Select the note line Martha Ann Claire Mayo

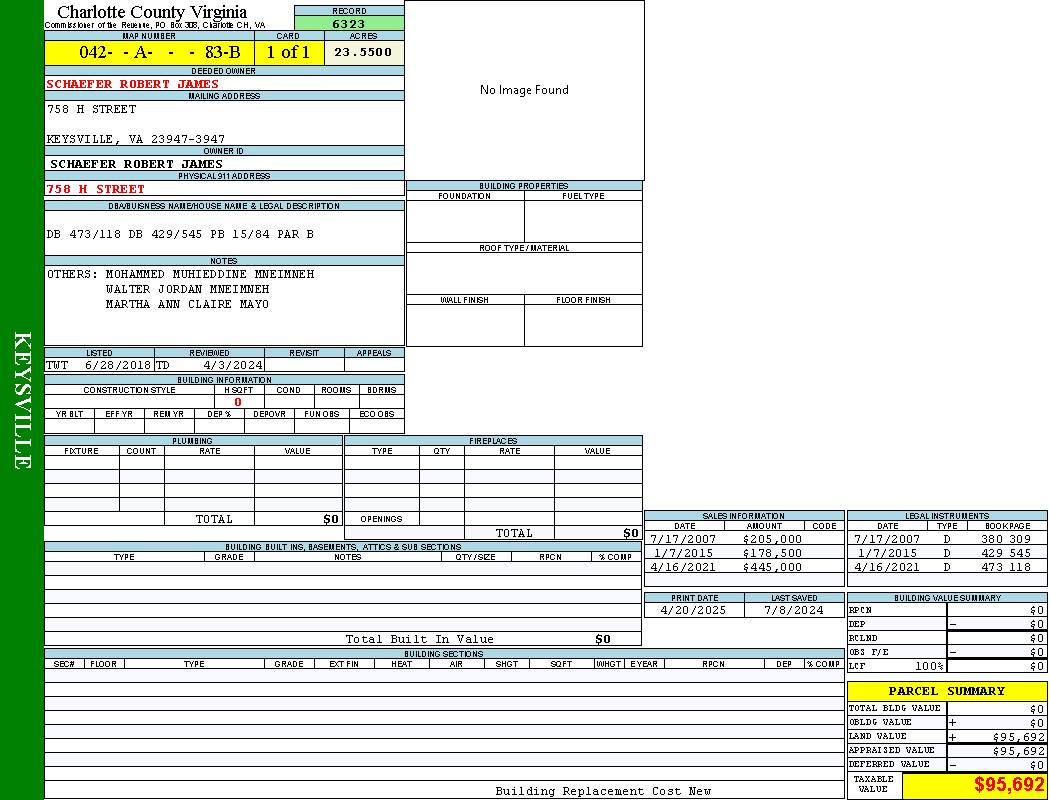(x=187, y=304)
